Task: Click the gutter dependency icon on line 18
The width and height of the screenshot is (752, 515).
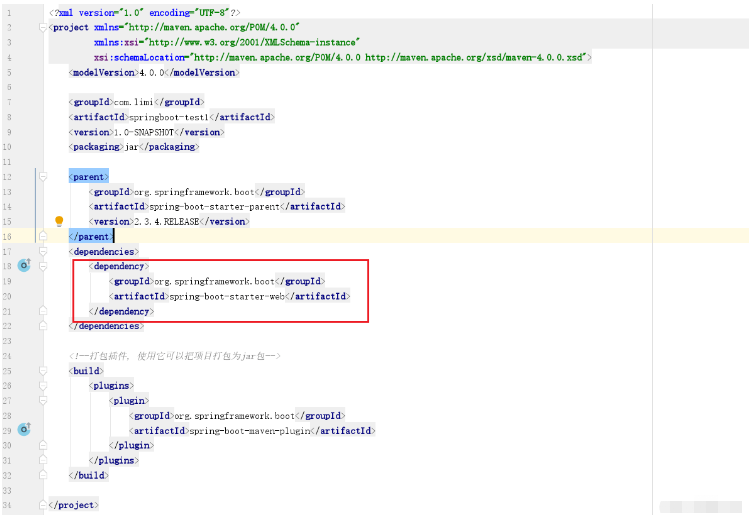Action: coord(24,265)
